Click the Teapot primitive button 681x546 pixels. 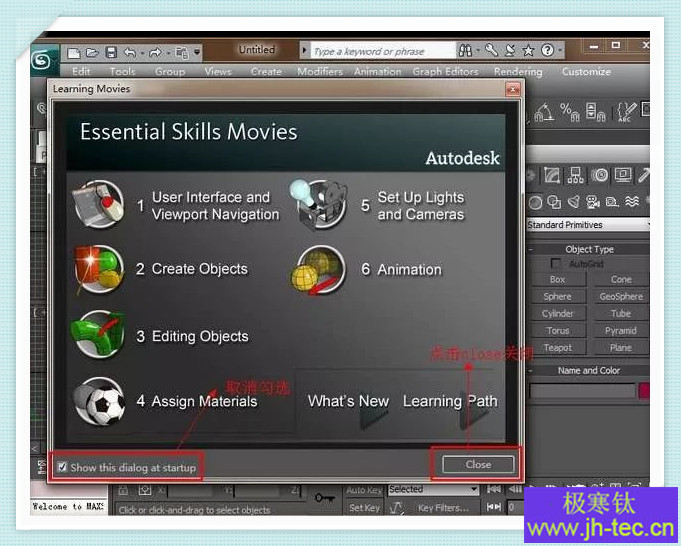point(558,347)
